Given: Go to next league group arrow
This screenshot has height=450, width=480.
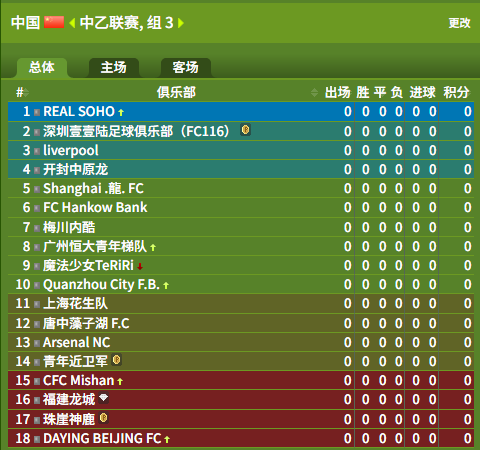Looking at the screenshot, I should [181, 23].
